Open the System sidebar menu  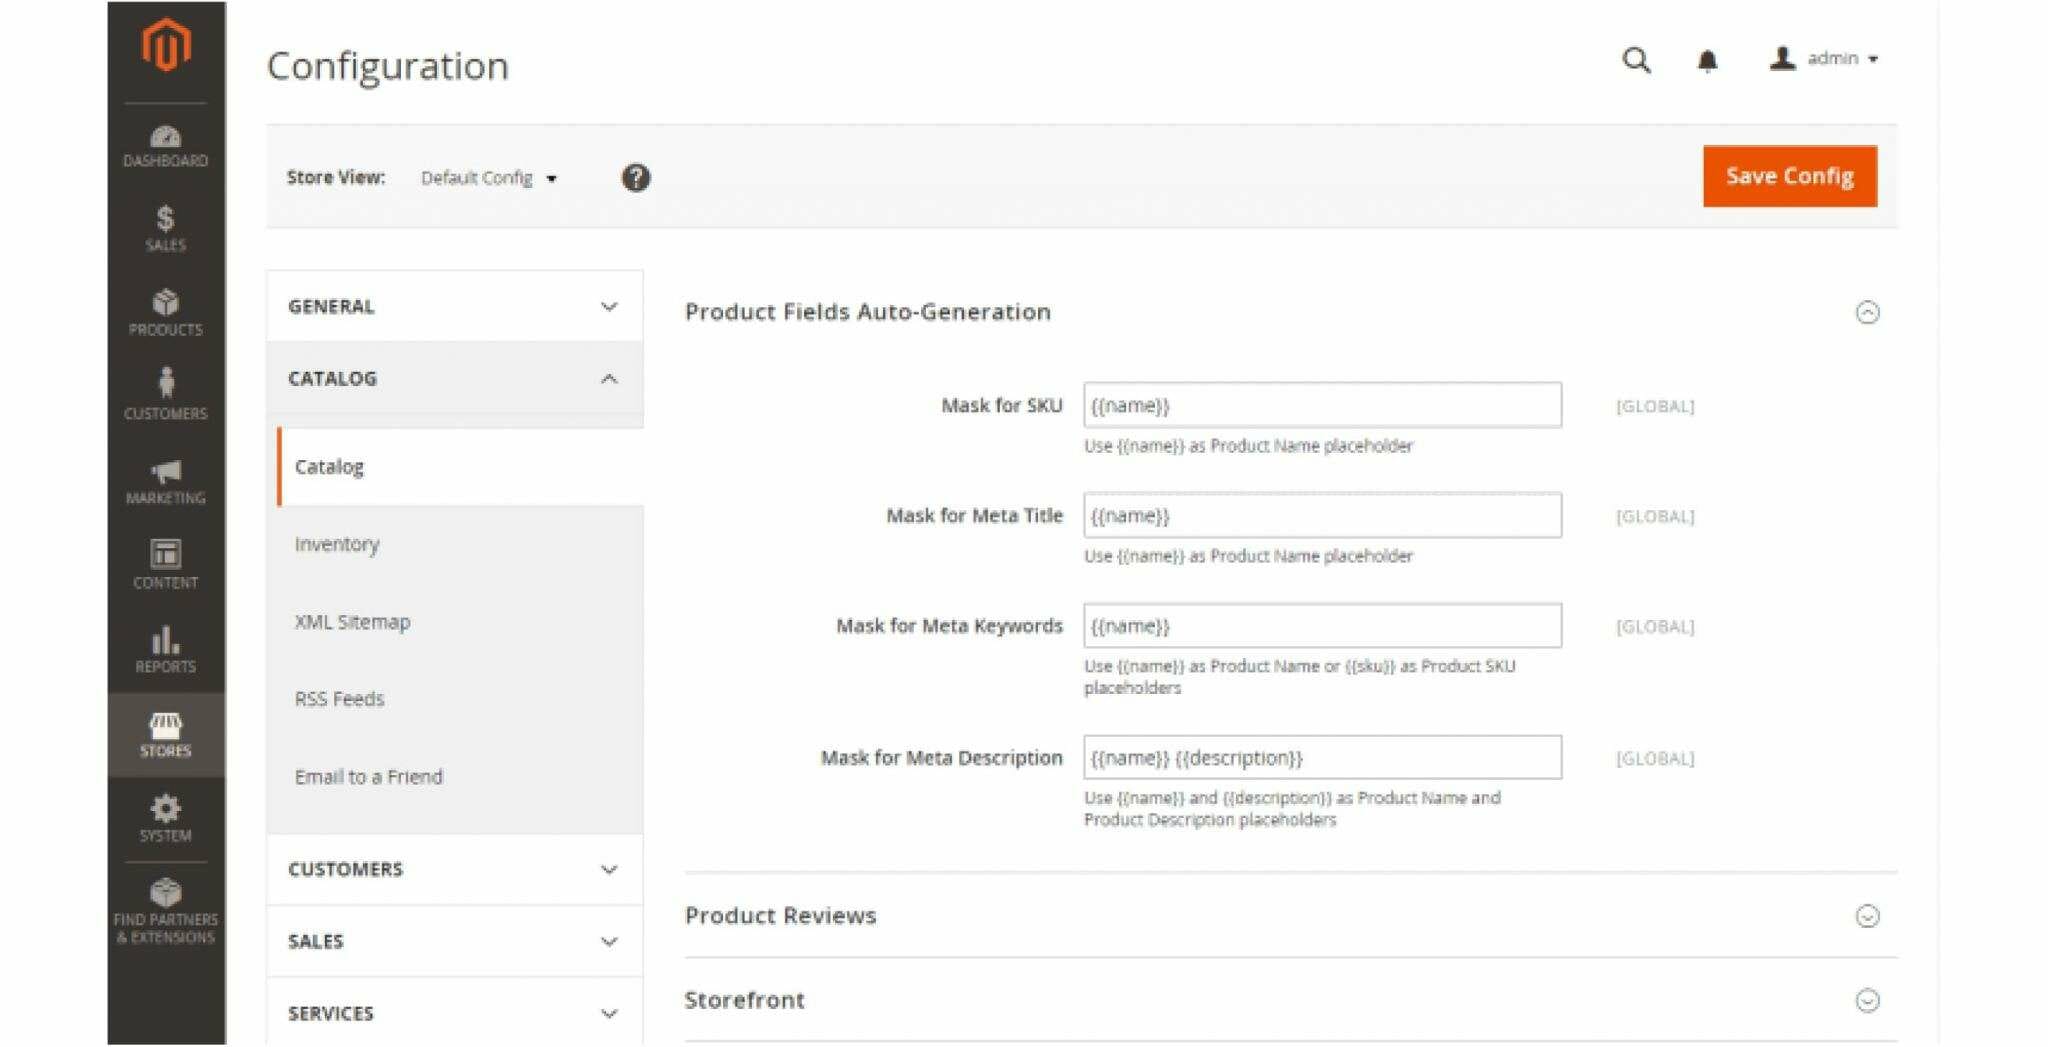(x=166, y=819)
